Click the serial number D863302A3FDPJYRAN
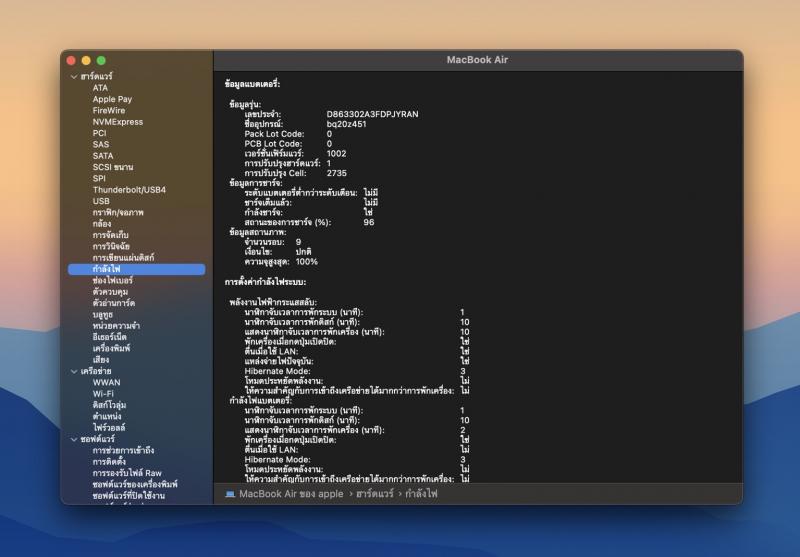The width and height of the screenshot is (800, 557). pyautogui.click(x=372, y=114)
